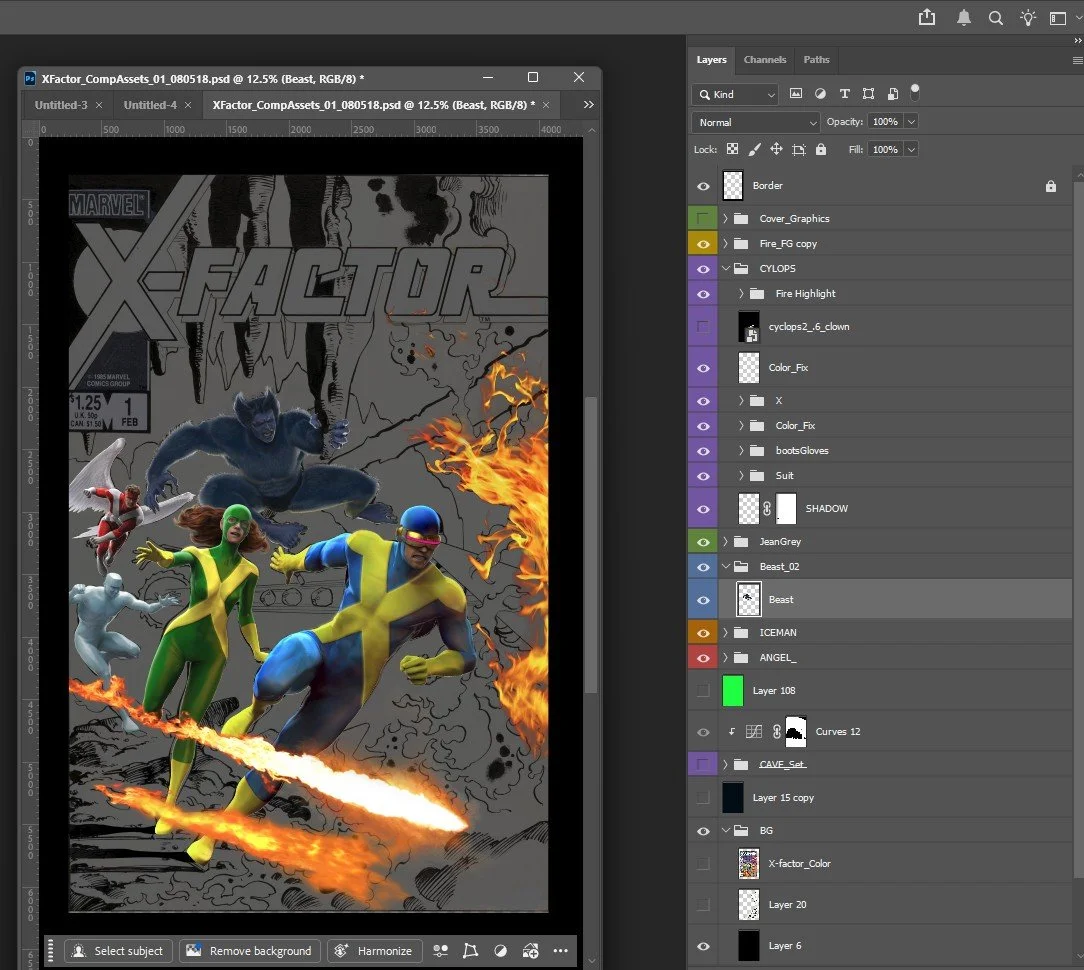Click Lock transparent pixels icon

tap(732, 149)
